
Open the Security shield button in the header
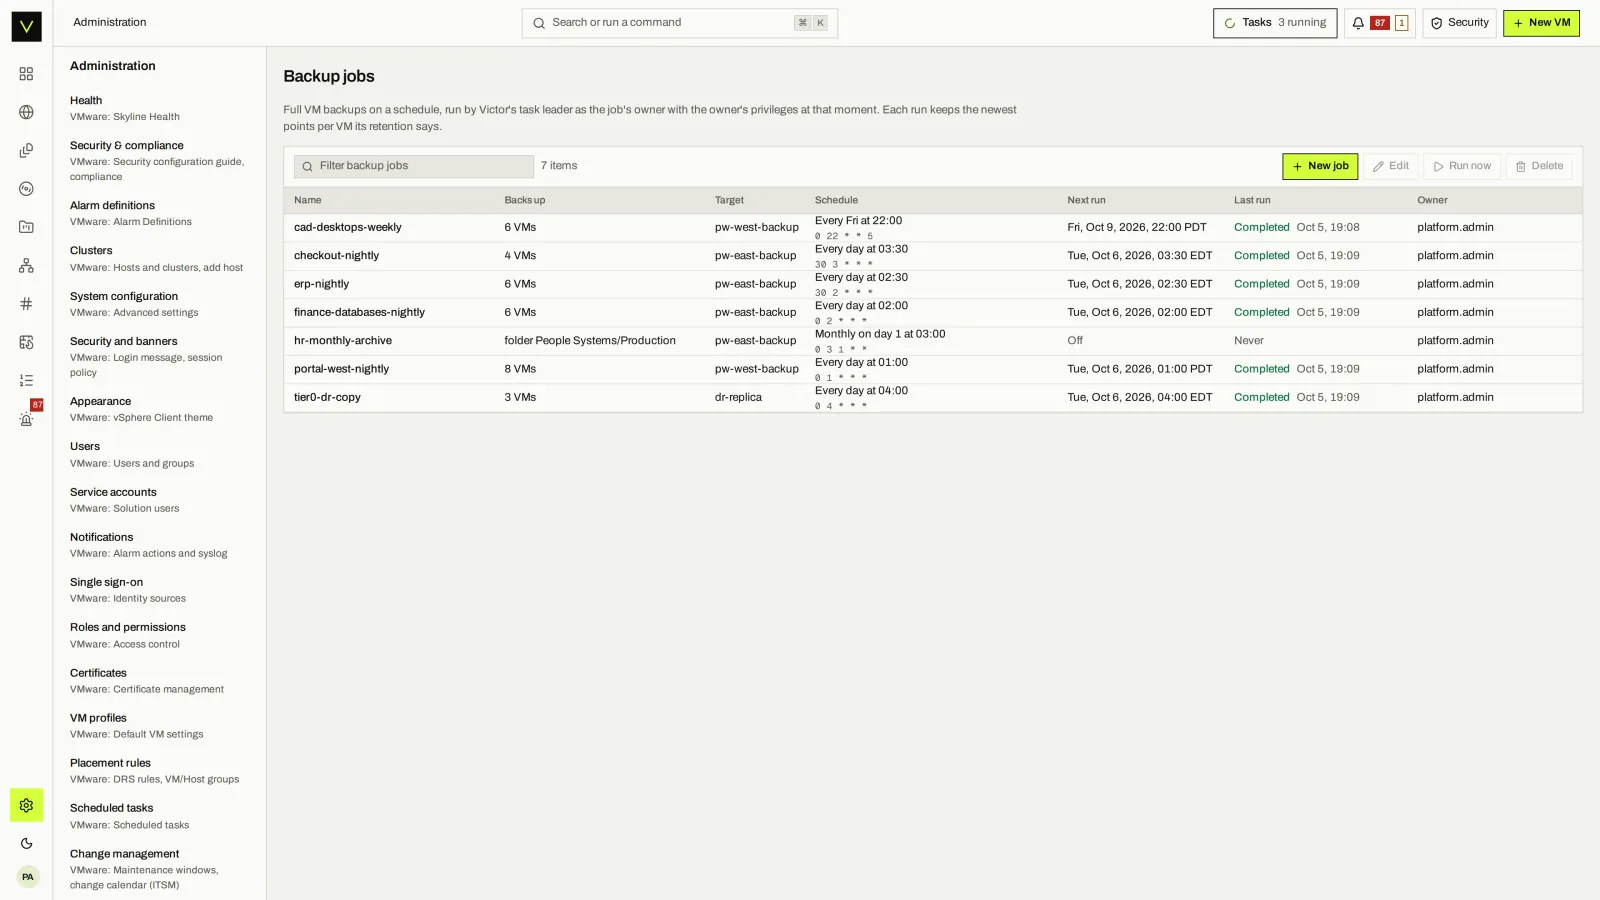1459,23
